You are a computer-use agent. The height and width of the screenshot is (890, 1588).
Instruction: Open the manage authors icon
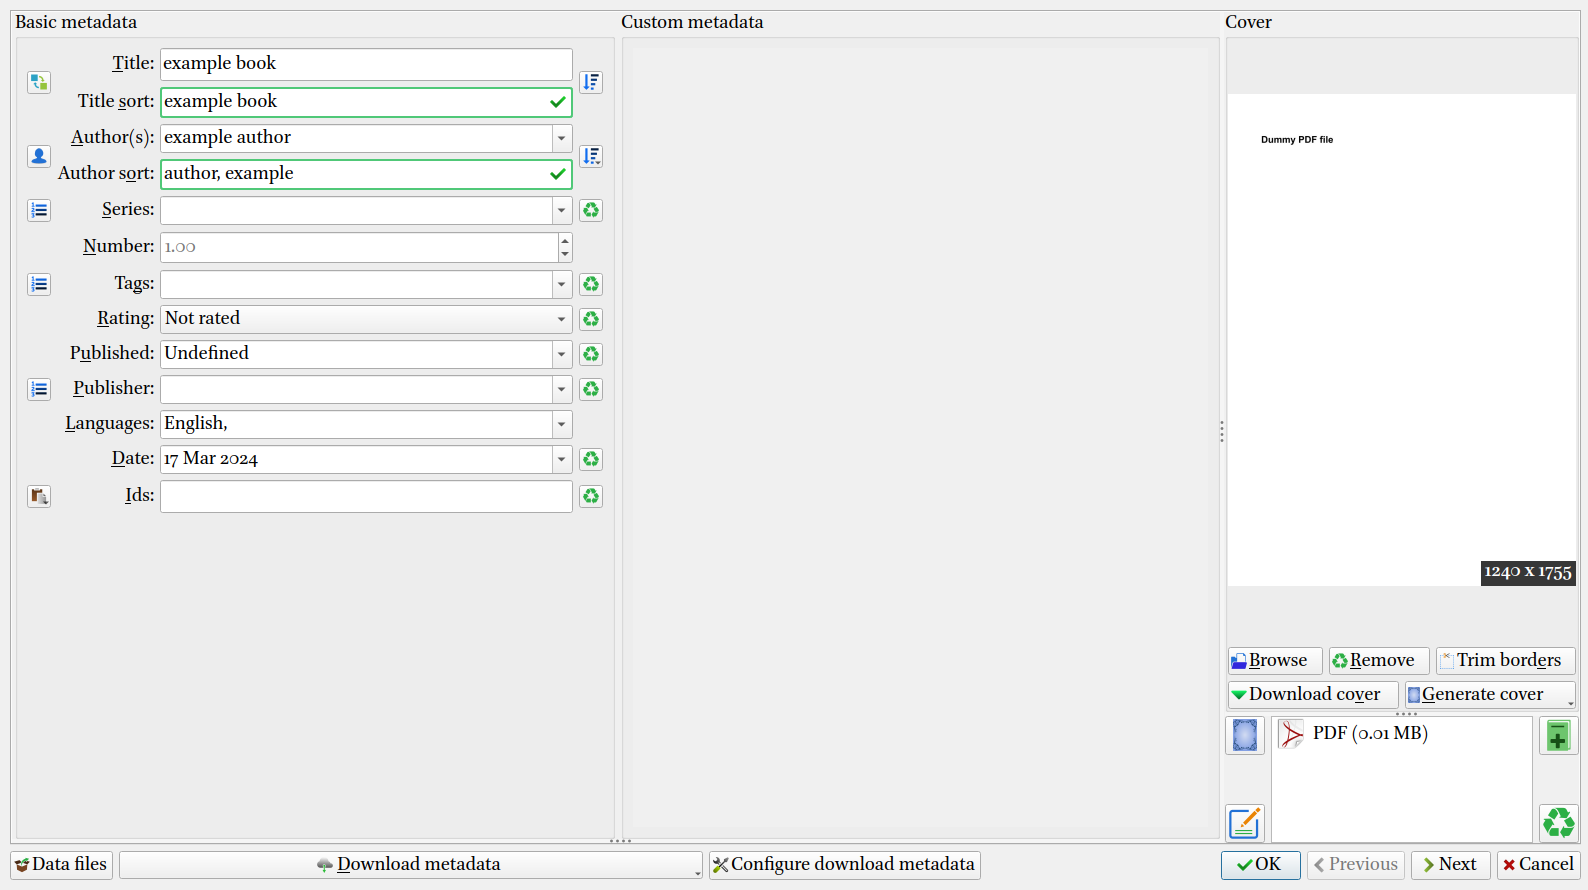point(39,156)
